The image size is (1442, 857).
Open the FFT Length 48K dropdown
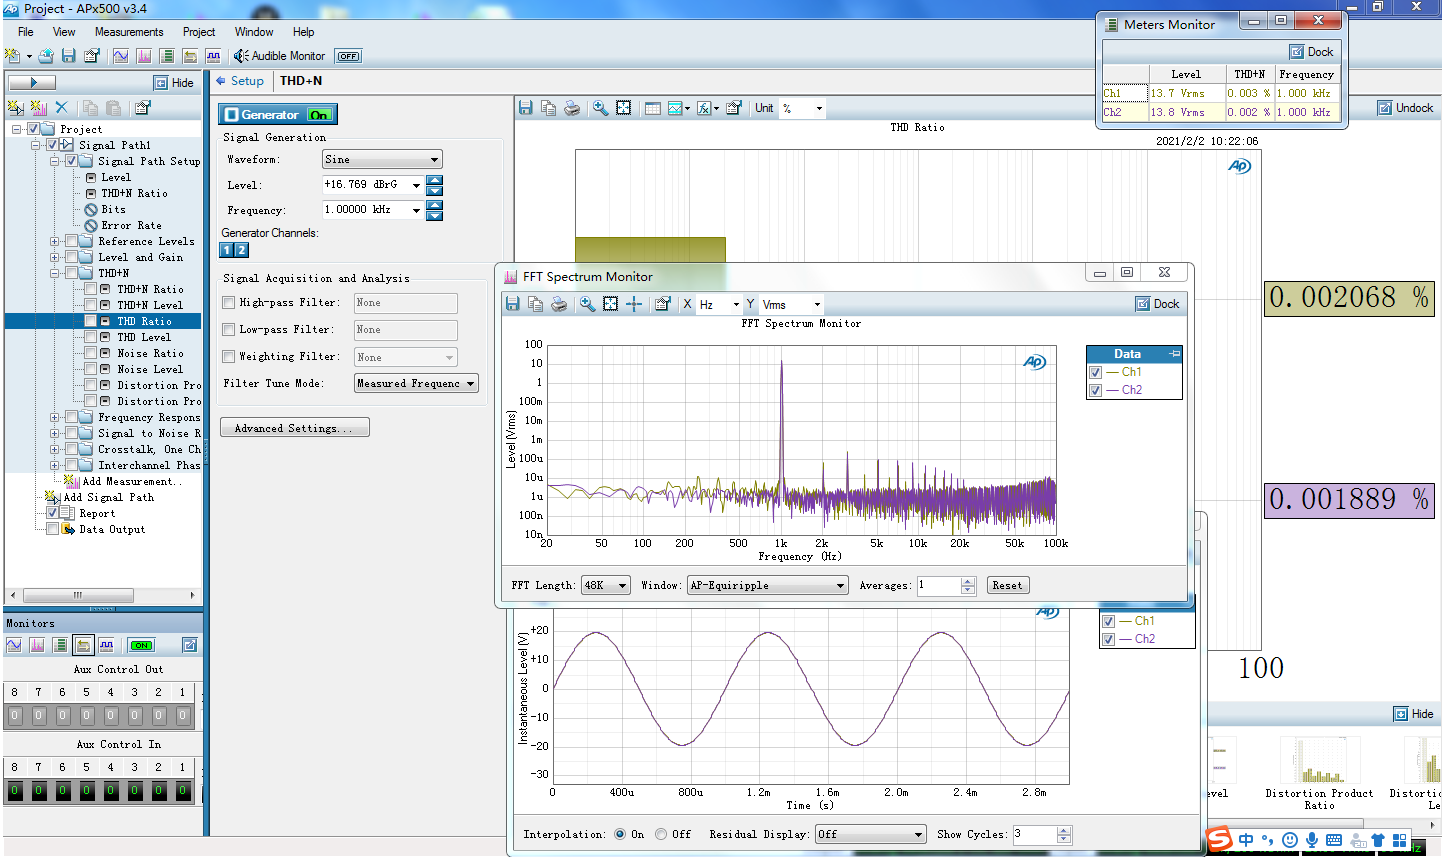605,585
